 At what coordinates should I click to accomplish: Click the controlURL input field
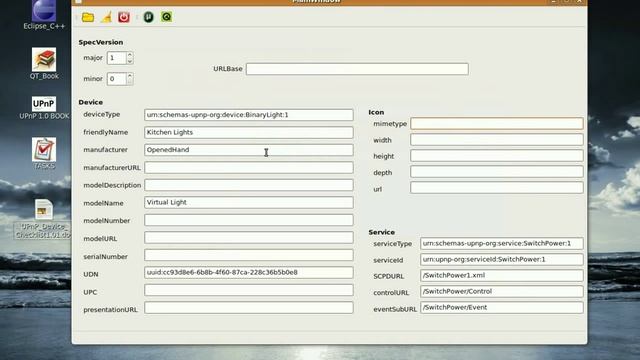(502, 291)
